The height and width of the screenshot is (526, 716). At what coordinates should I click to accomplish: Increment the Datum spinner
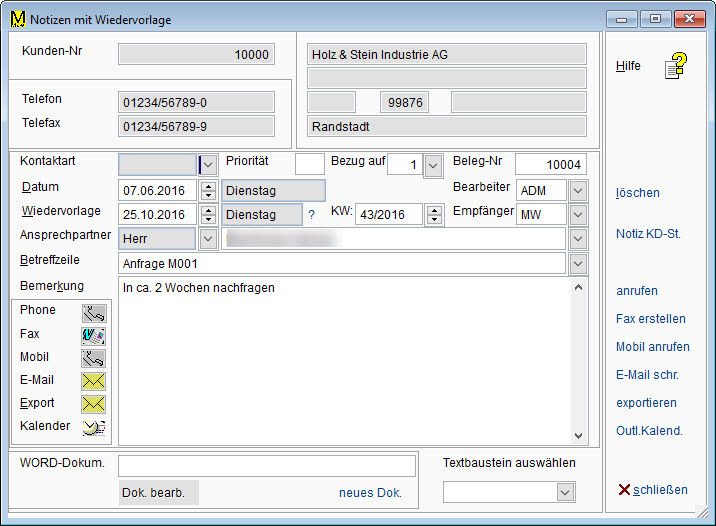208,185
